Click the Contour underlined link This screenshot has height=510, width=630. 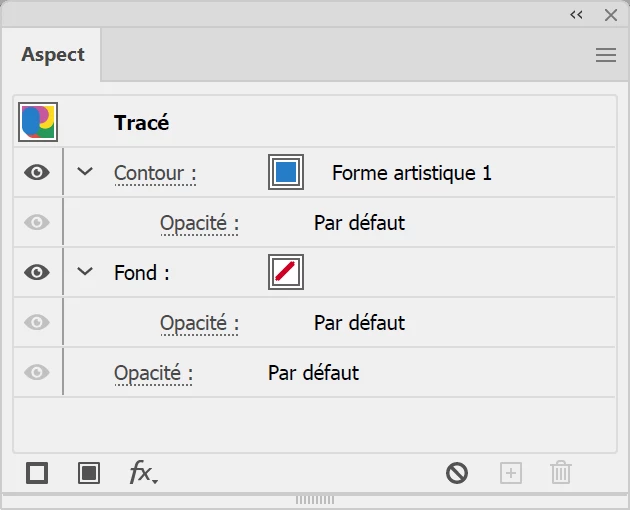click(x=154, y=173)
